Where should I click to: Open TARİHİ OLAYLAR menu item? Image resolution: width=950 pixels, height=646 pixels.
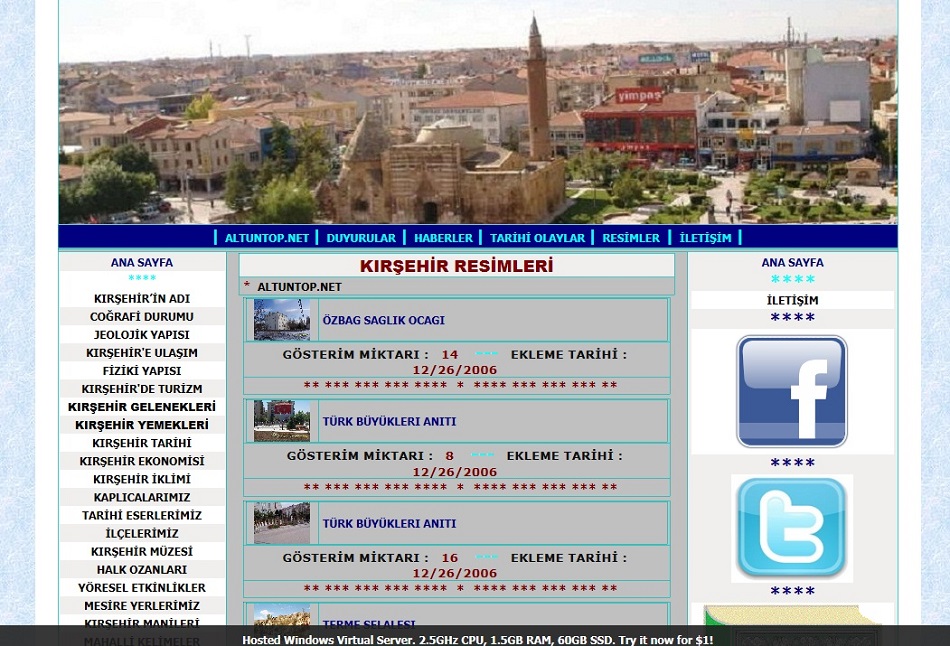tap(537, 238)
